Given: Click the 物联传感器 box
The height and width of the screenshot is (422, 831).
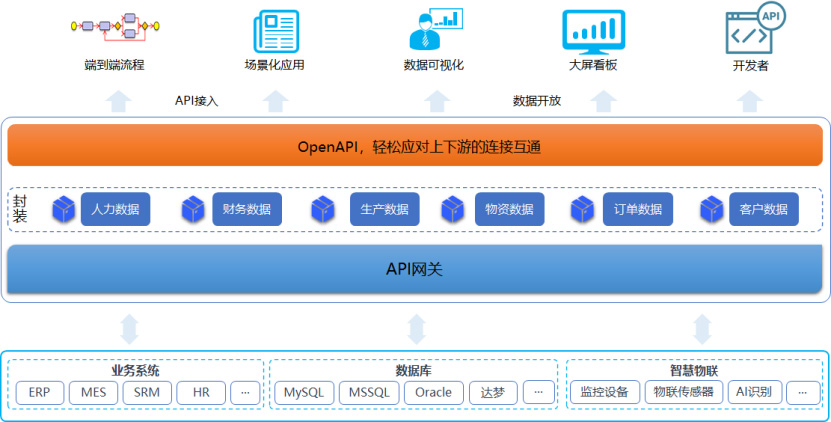Looking at the screenshot, I should (x=684, y=393).
